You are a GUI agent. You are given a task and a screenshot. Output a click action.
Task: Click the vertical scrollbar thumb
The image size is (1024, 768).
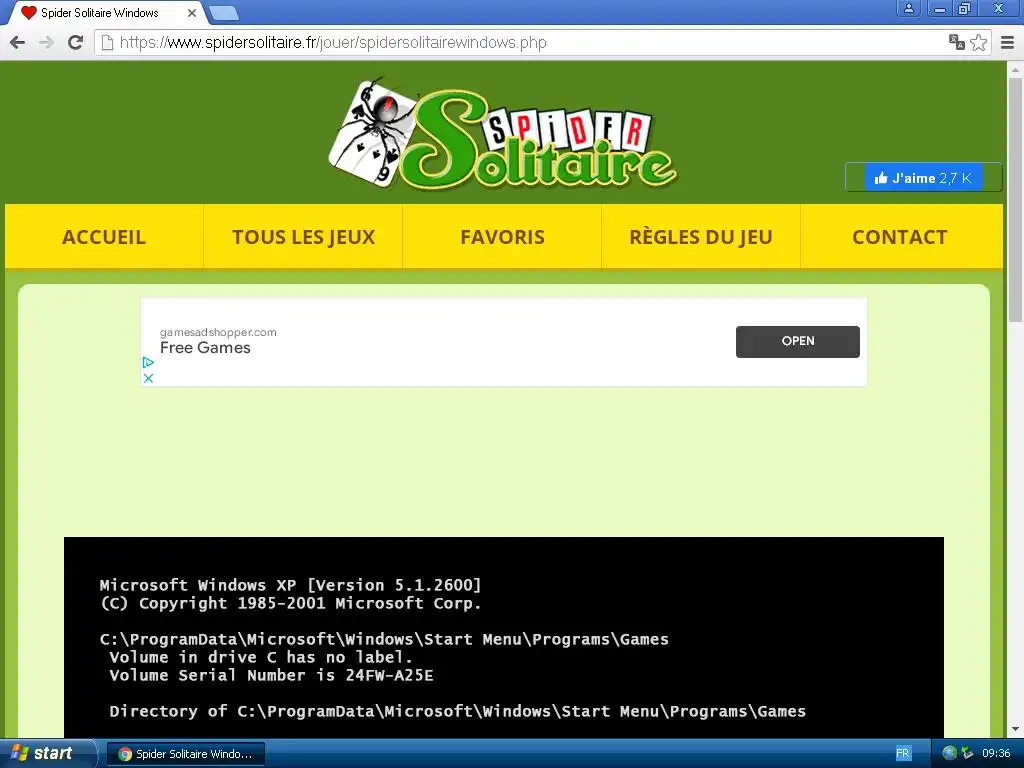pos(1015,200)
